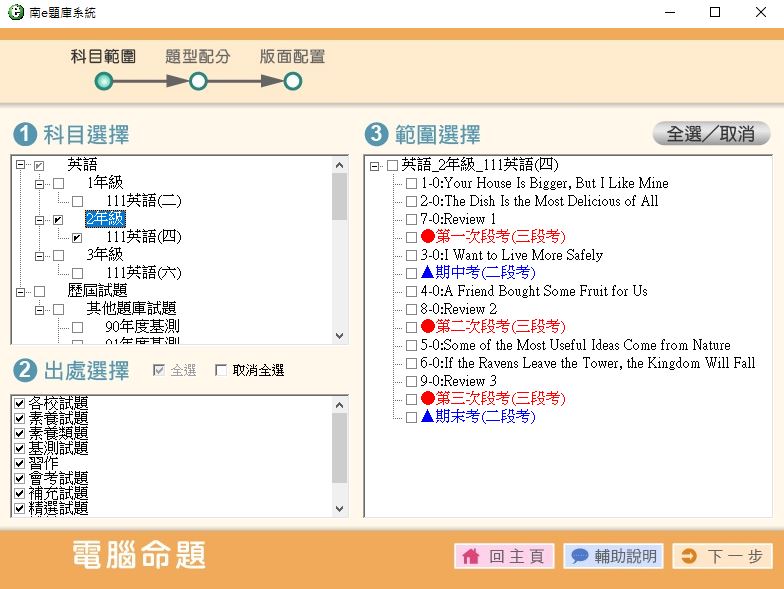The width and height of the screenshot is (784, 589).
Task: Click red circle icon of 第三次段考(三段考)
Action: [428, 398]
